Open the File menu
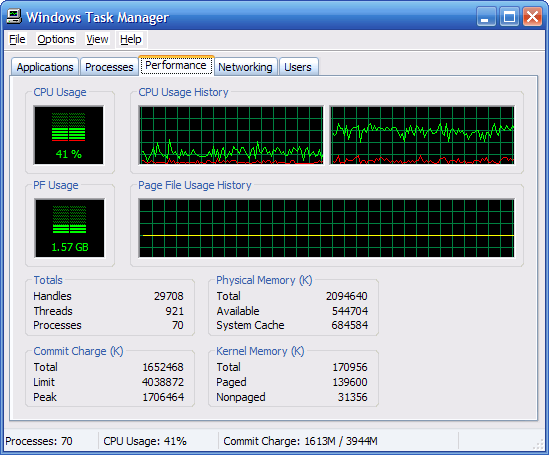 pyautogui.click(x=17, y=39)
